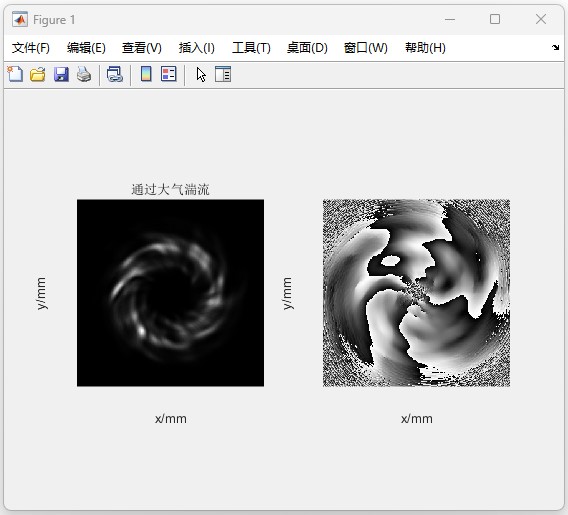Open the 插入(I) menu
The height and width of the screenshot is (515, 568).
[197, 48]
